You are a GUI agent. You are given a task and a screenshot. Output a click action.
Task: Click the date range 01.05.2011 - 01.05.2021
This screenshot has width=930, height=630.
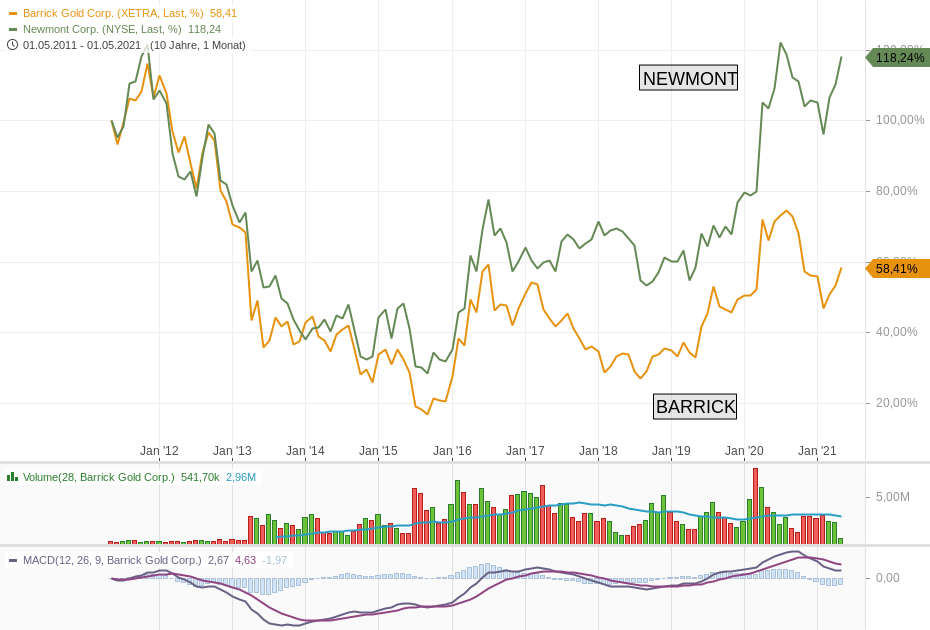tap(82, 45)
